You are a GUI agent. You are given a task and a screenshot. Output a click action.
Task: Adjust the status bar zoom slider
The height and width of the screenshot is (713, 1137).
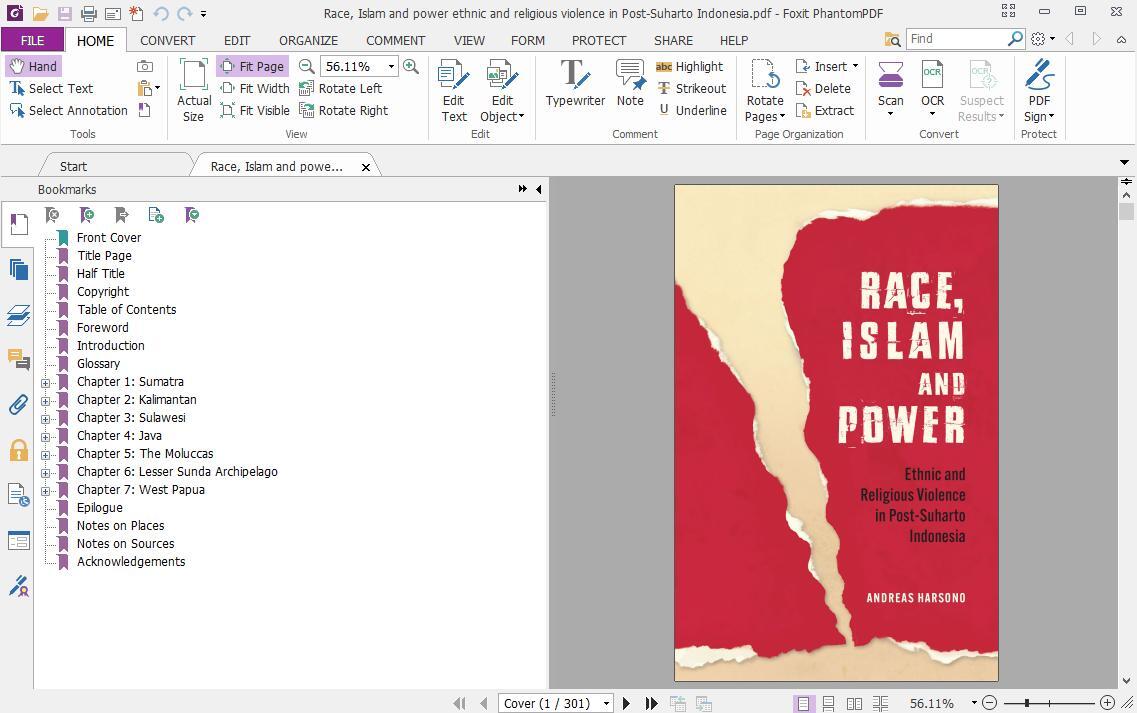pos(1027,703)
